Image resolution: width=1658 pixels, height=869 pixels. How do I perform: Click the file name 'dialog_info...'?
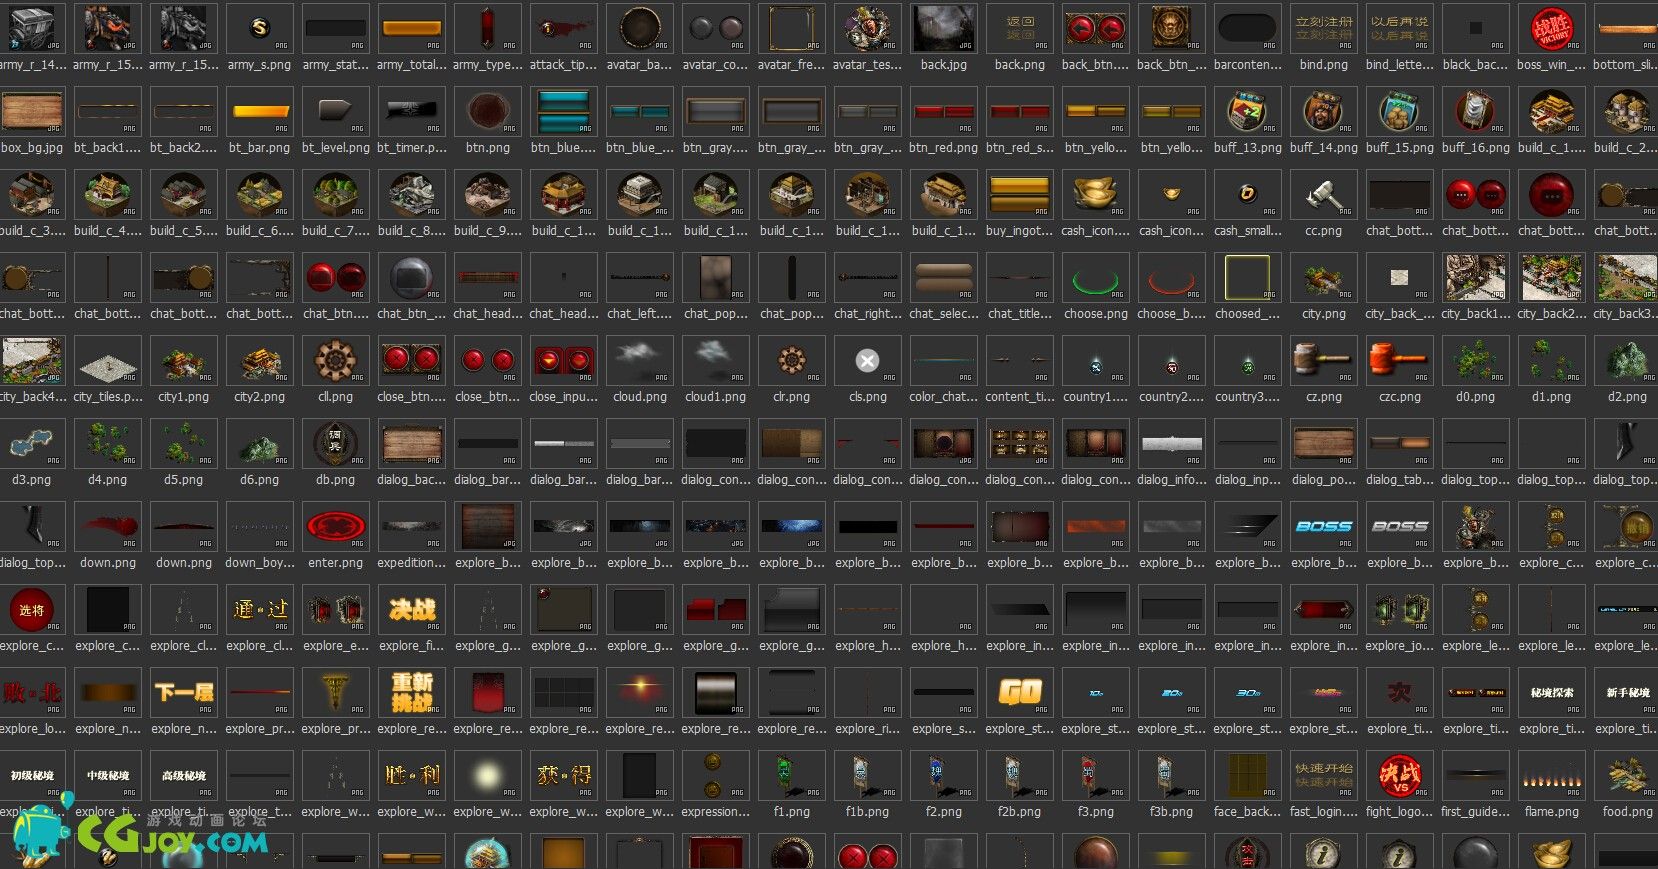[1172, 480]
